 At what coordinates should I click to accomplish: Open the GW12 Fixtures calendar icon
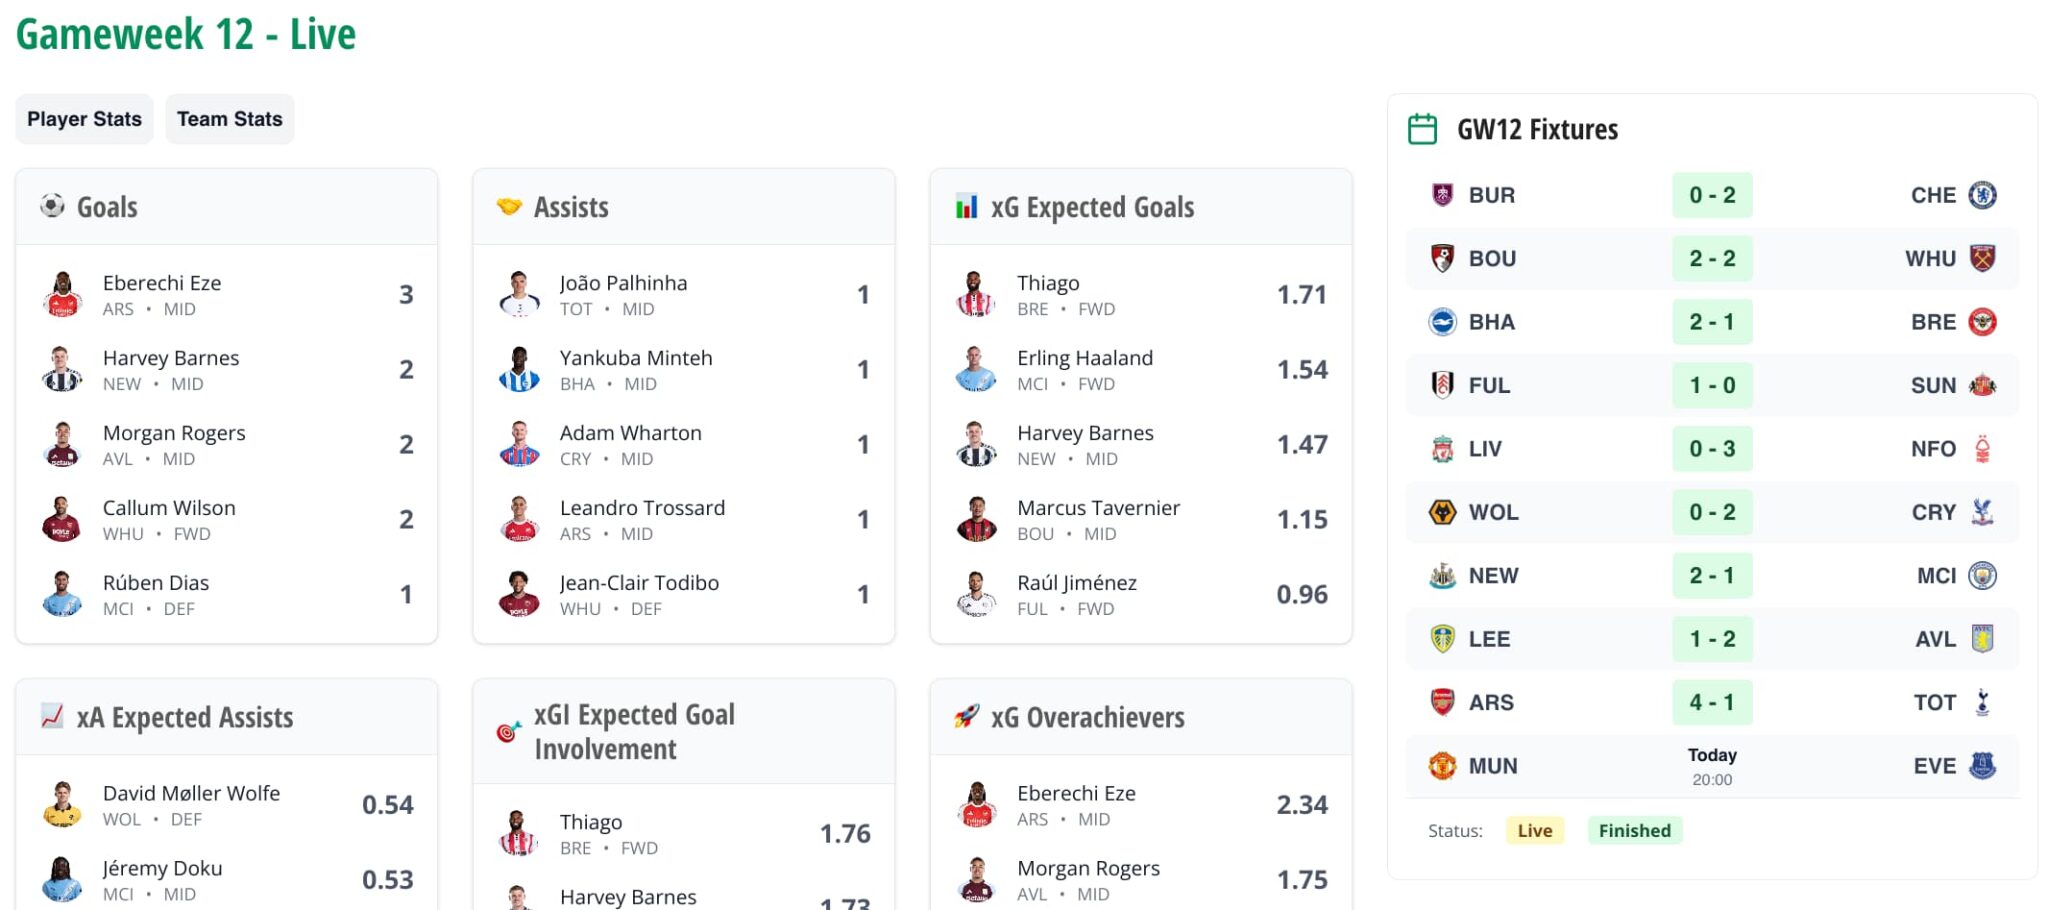(1421, 128)
